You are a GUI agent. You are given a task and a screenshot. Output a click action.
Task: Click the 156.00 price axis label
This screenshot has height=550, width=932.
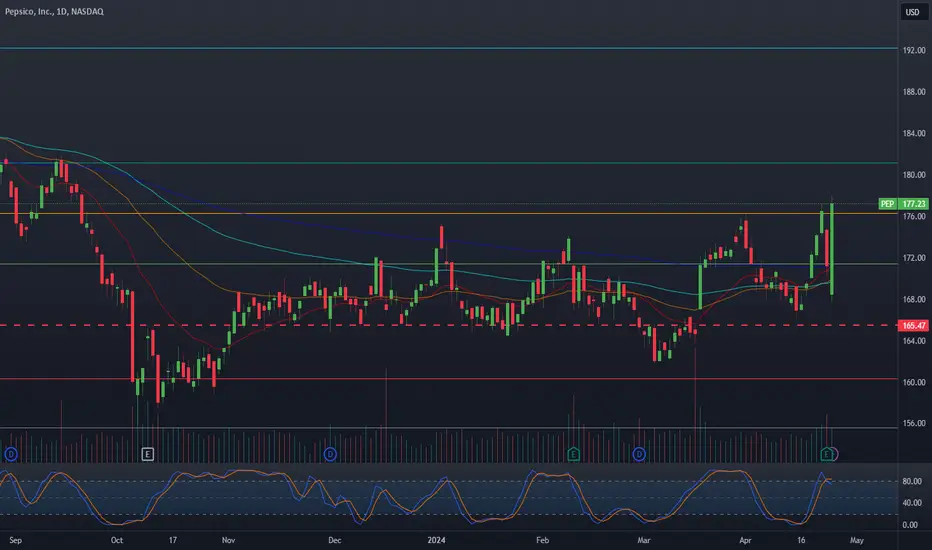[914, 423]
